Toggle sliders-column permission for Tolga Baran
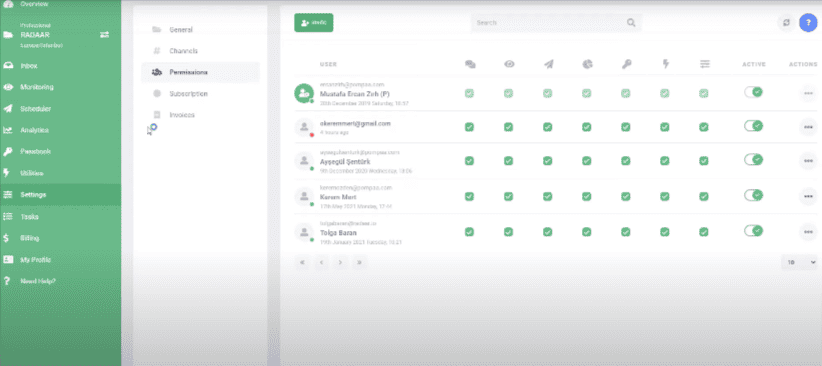822x366 pixels. pos(704,232)
